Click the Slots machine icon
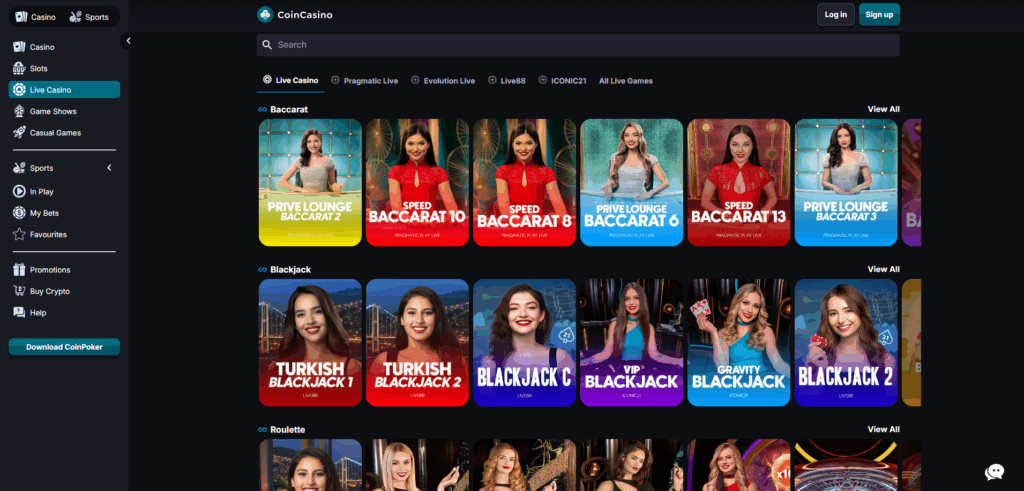Screen dimensions: 1024x491 (19, 69)
